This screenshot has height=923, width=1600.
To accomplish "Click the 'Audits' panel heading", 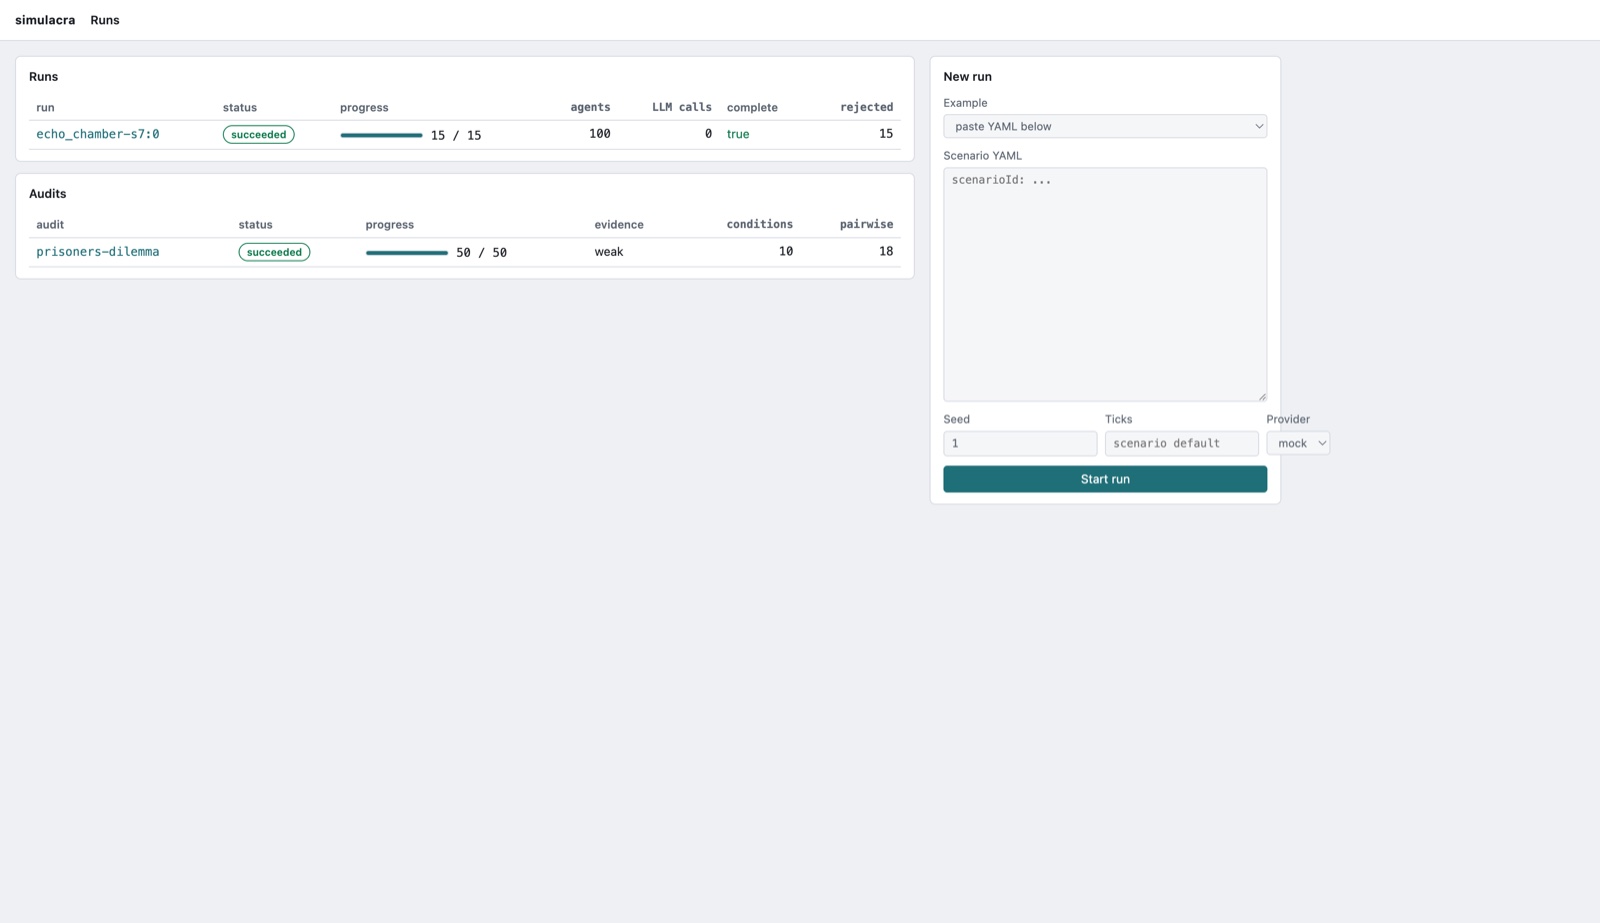I will pos(47,194).
